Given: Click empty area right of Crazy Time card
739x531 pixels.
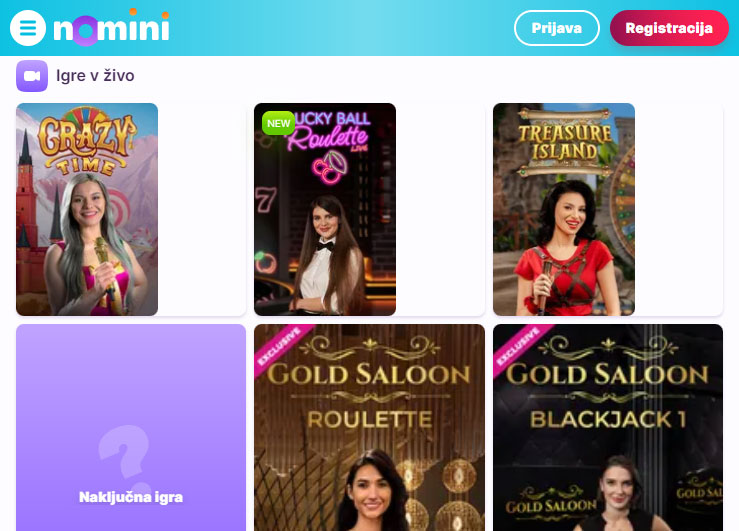Looking at the screenshot, I should coord(202,209).
